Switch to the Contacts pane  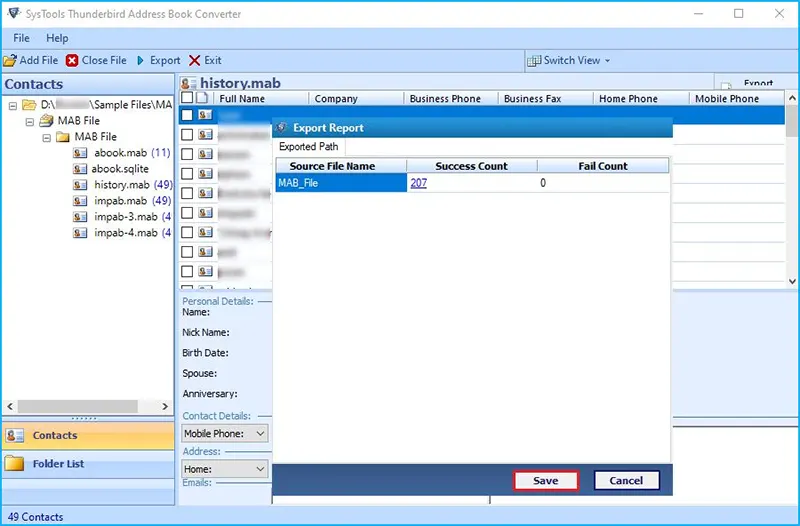(88, 435)
